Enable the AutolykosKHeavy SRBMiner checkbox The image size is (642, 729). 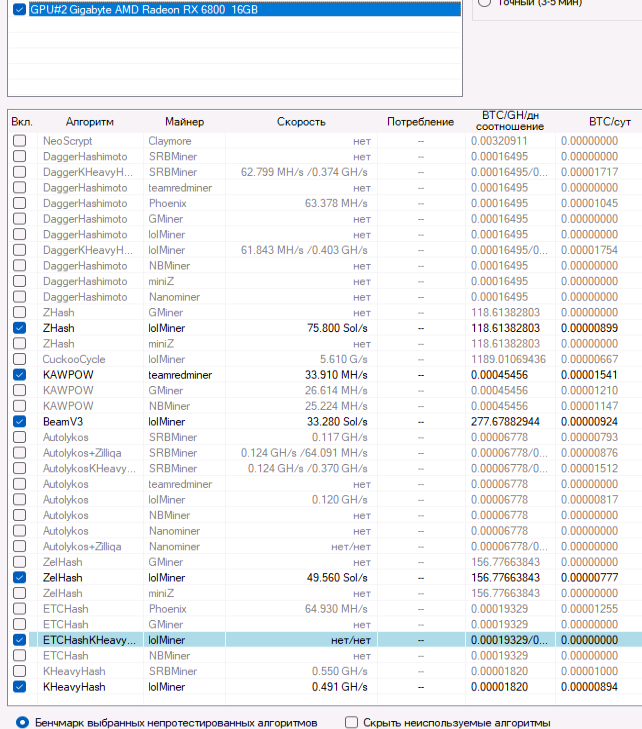(20, 468)
